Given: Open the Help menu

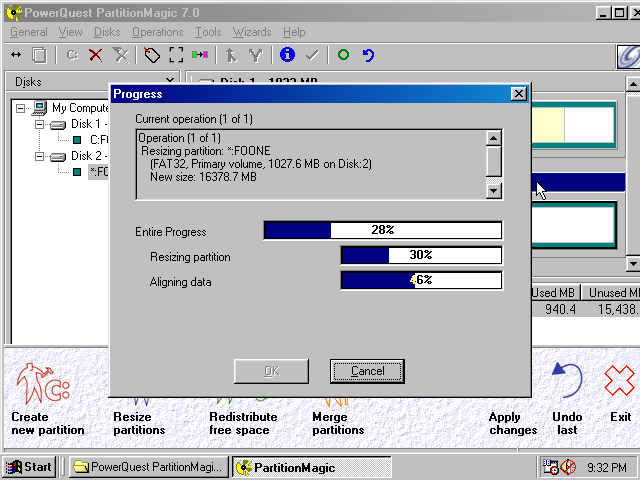Looking at the screenshot, I should [x=294, y=32].
